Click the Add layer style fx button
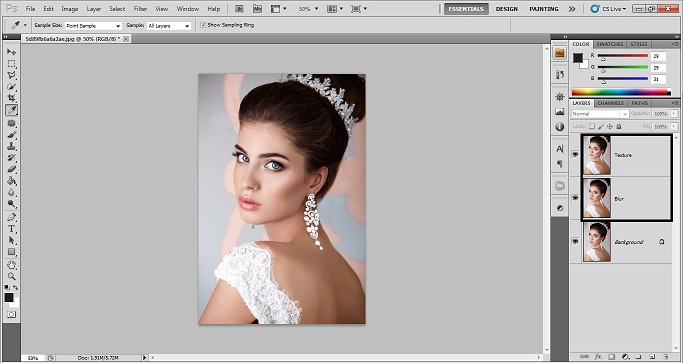 pyautogui.click(x=598, y=356)
